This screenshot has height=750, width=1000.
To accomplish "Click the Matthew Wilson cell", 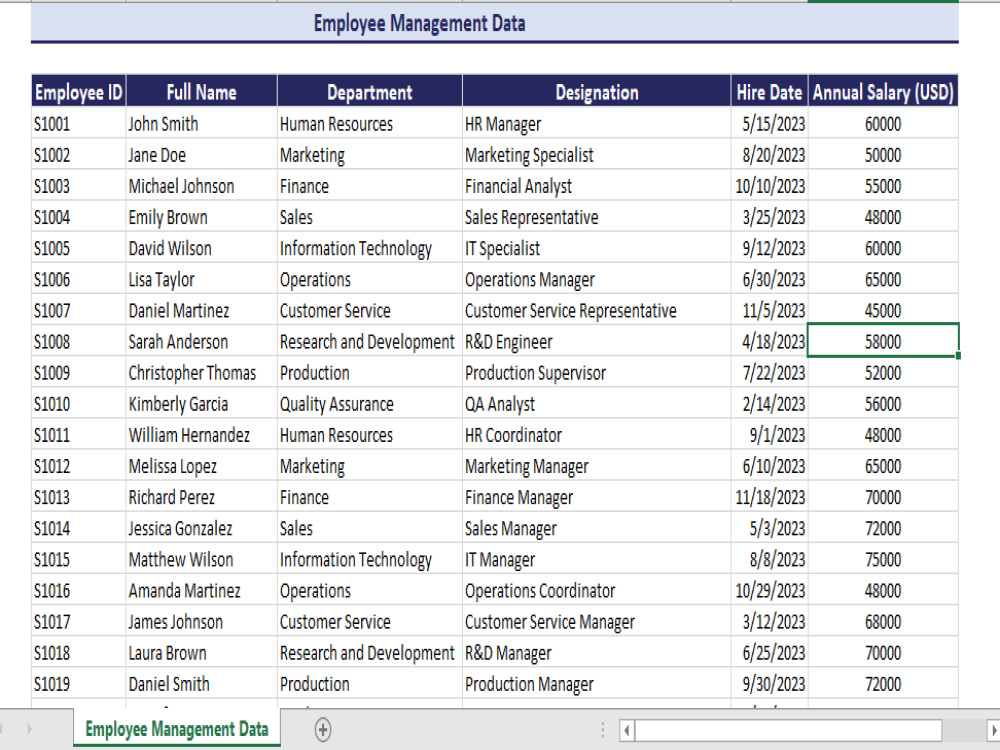I will 202,559.
